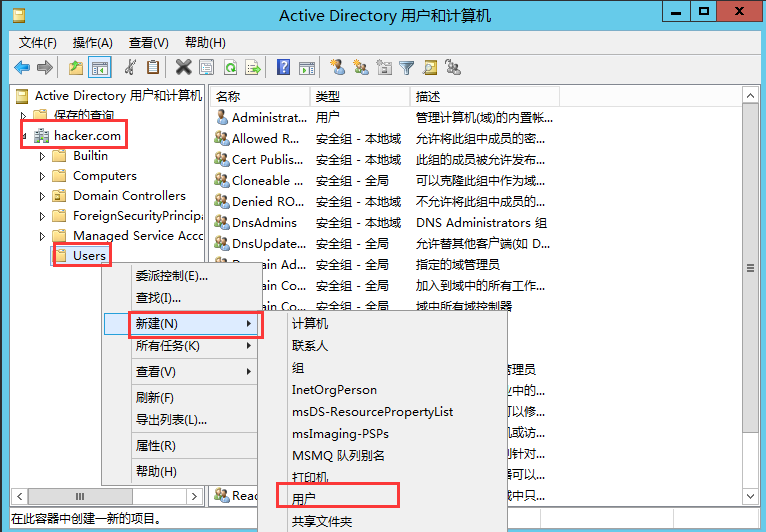Click the vertical scrollbar down arrow
This screenshot has height=532, width=766.
(x=750, y=496)
